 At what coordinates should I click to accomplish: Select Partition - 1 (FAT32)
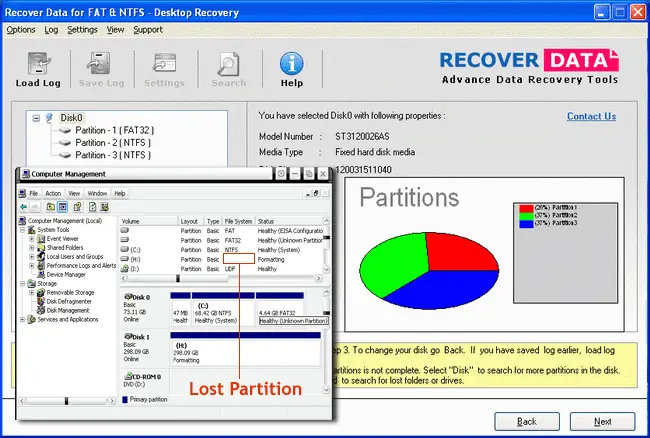[x=114, y=131]
